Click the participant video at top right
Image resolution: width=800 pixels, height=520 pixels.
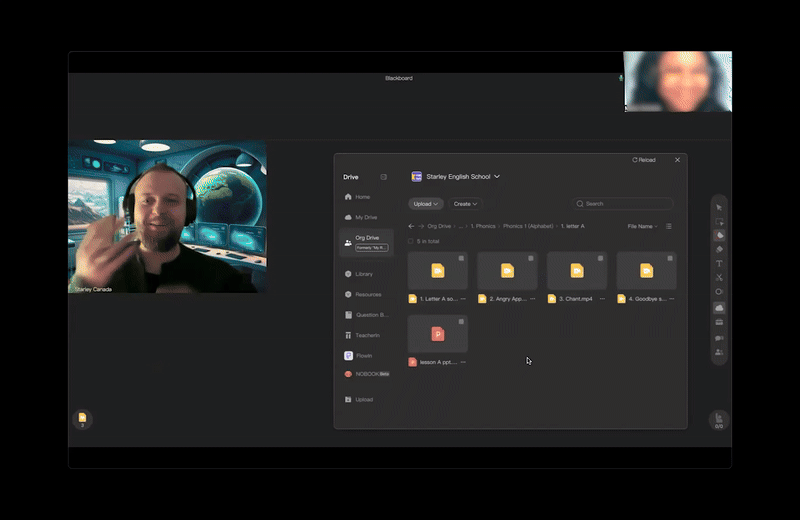pyautogui.click(x=678, y=81)
